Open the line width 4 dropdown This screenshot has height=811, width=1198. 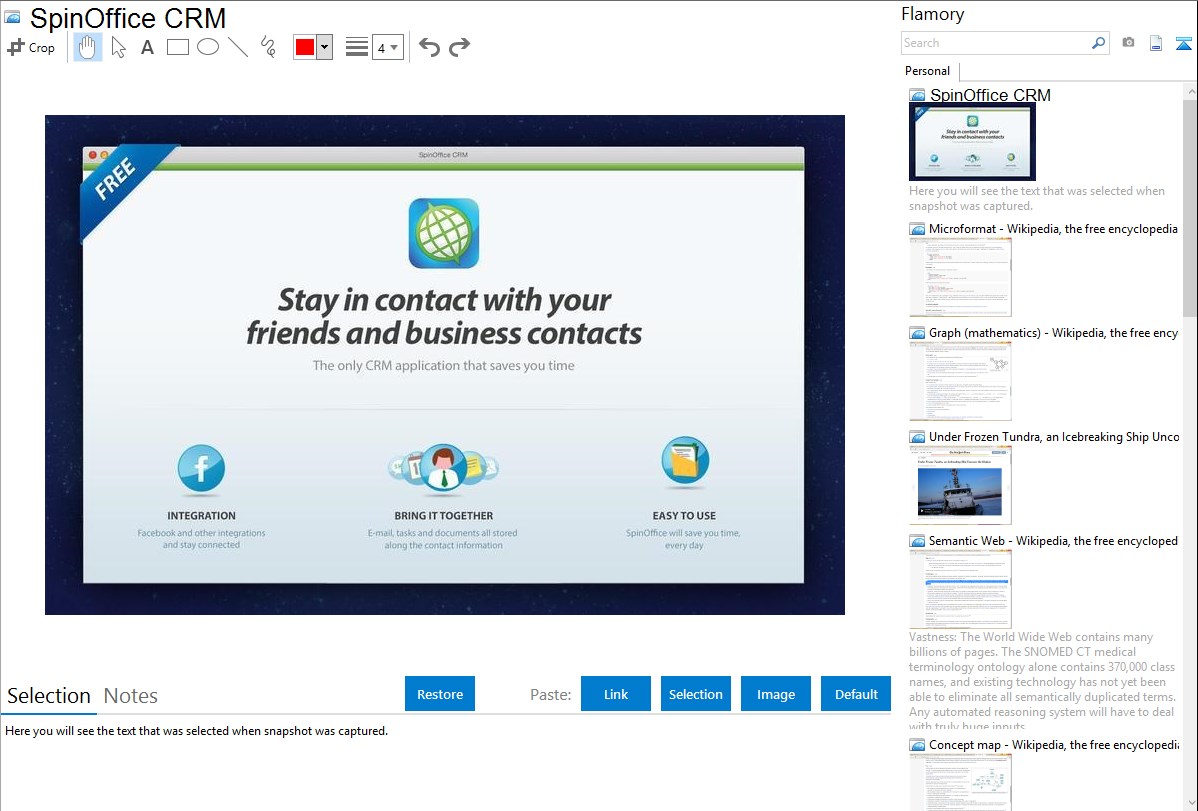[388, 47]
